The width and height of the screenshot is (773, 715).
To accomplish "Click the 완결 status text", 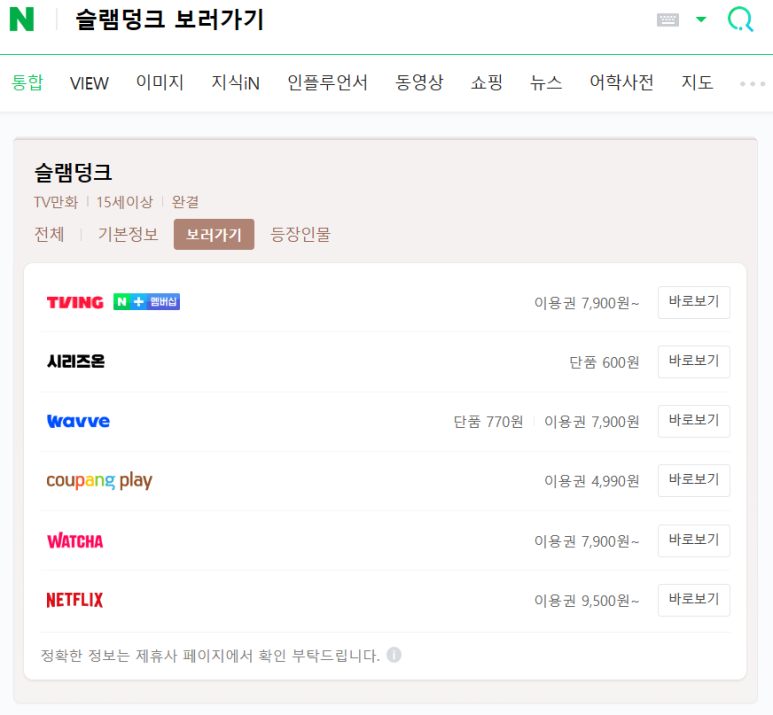I will point(185,202).
